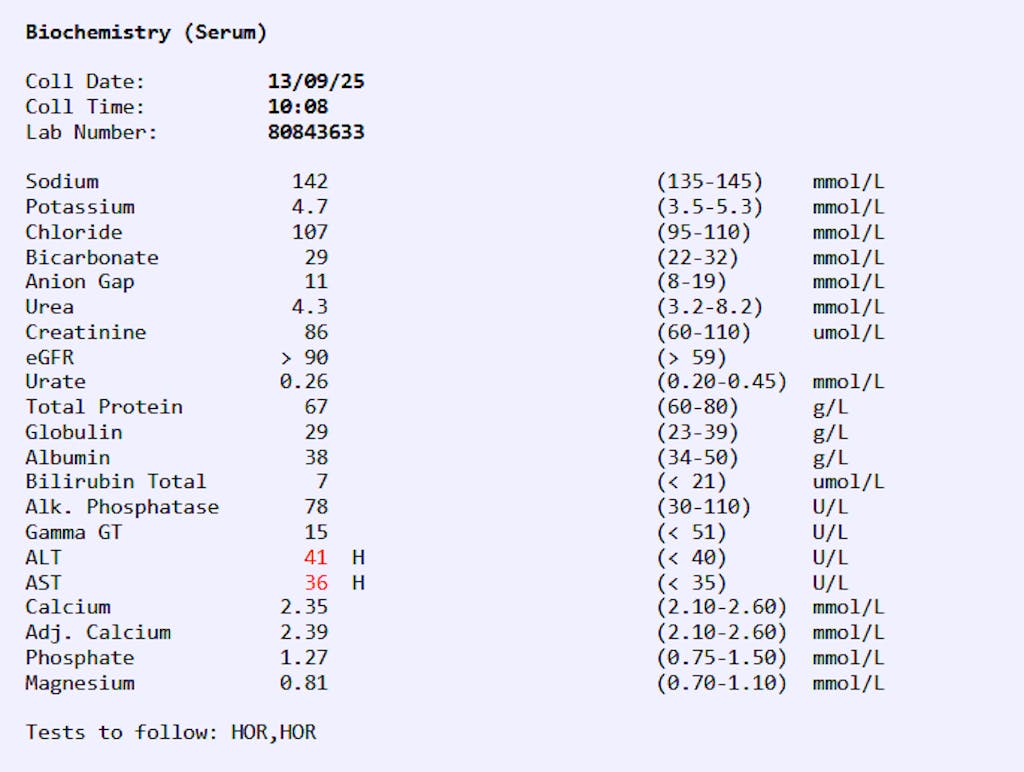Screen dimensions: 1024x772
Task: Click the eGFR result > 90
Action: 304,357
